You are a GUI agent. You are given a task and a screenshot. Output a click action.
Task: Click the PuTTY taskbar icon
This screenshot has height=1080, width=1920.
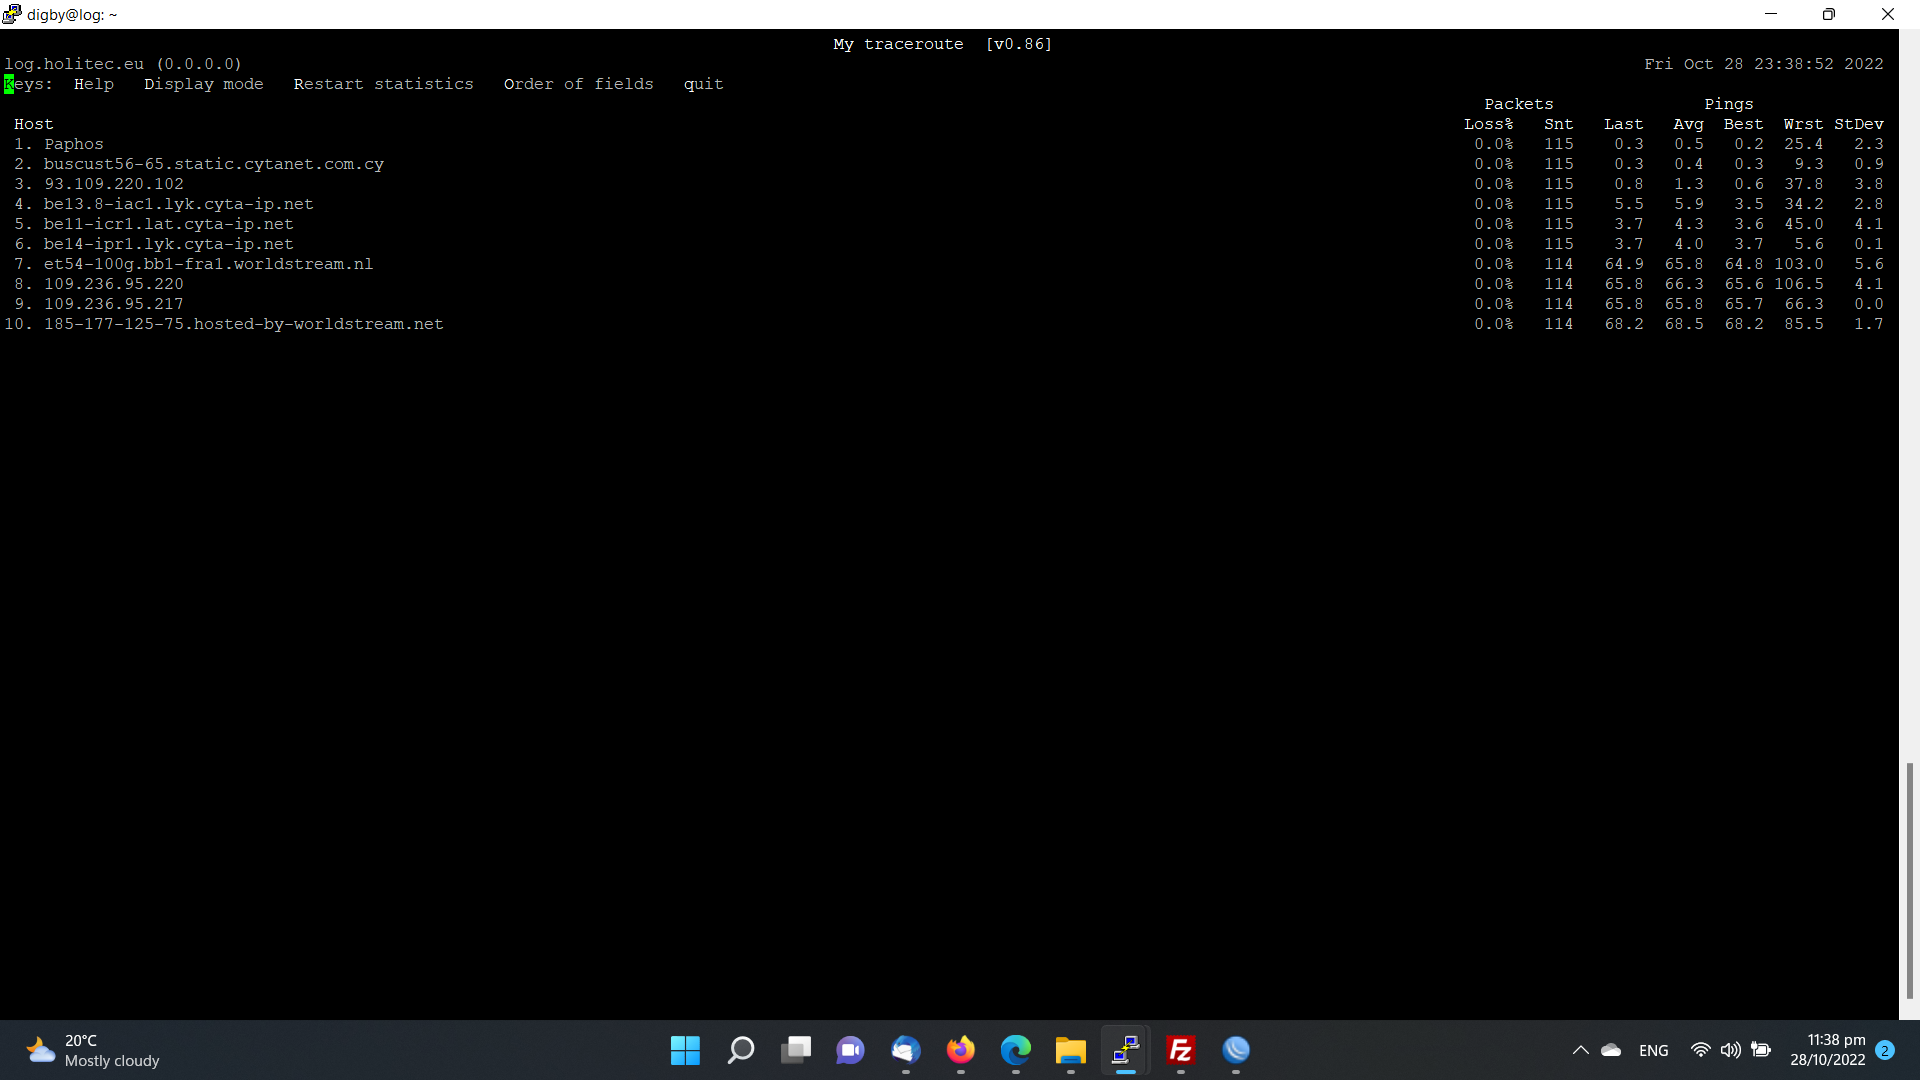point(1126,1050)
